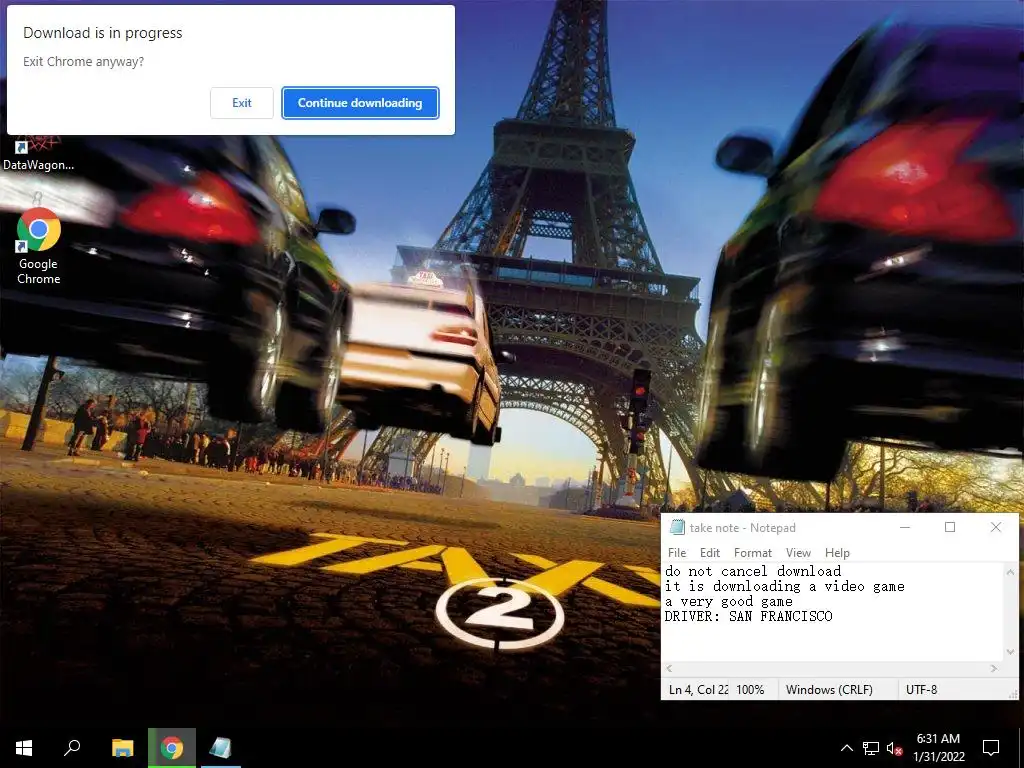Click line 'it is downloading a video game'
Screen dimensions: 1024x768
[785, 586]
